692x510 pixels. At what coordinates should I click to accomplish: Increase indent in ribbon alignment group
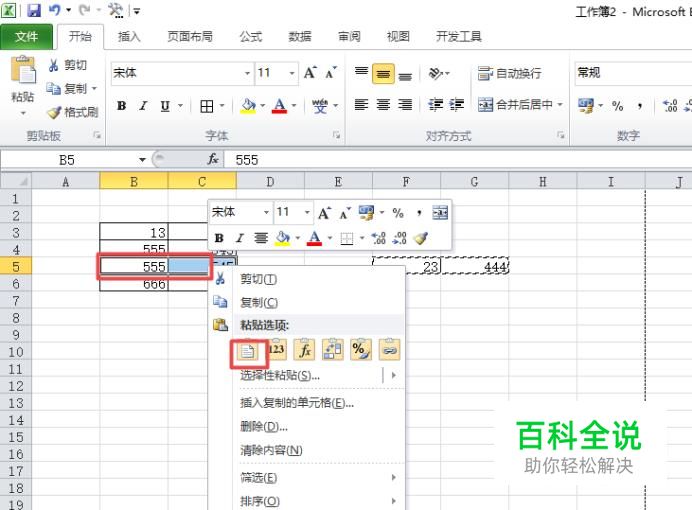pos(457,105)
